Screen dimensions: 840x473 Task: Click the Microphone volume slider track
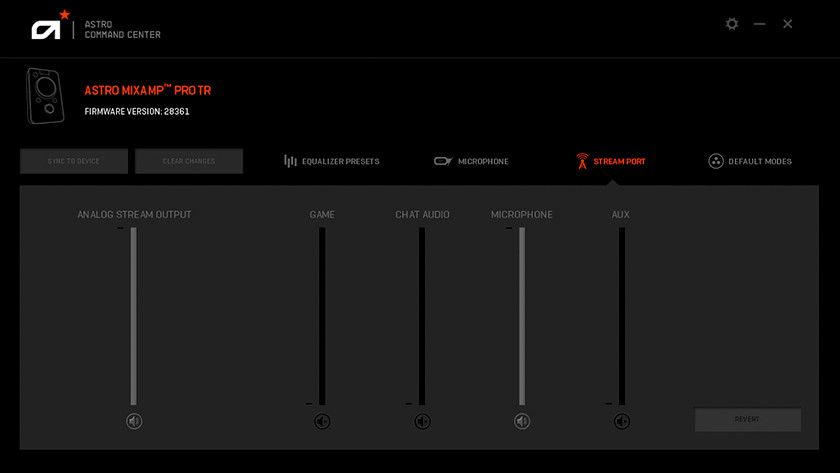coord(522,315)
